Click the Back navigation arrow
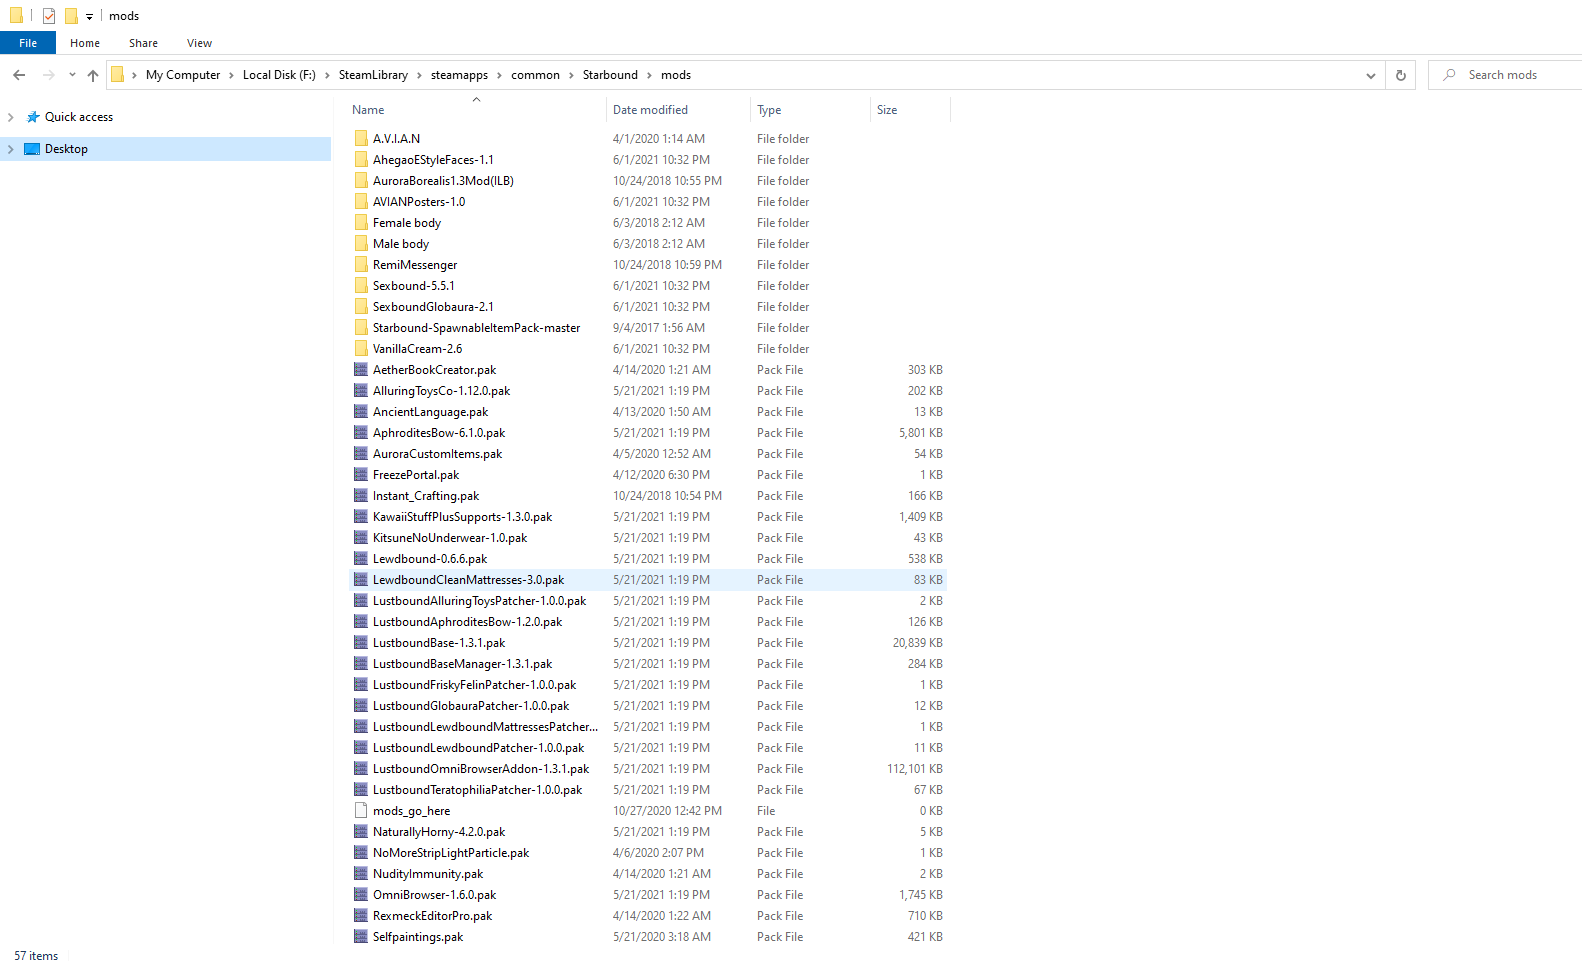 [x=19, y=75]
